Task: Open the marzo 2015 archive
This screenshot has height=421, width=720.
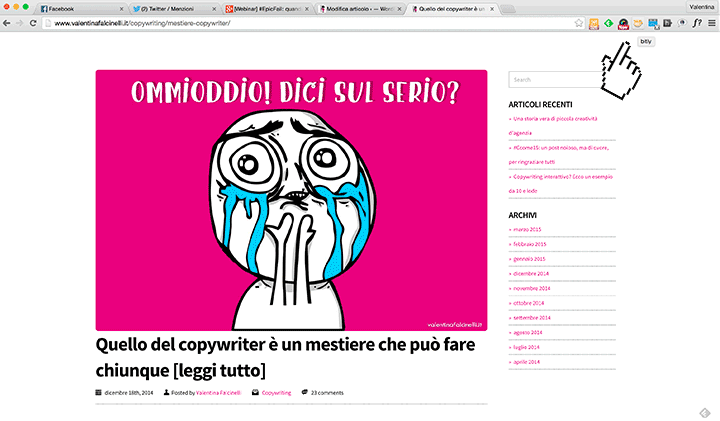Action: [x=527, y=229]
